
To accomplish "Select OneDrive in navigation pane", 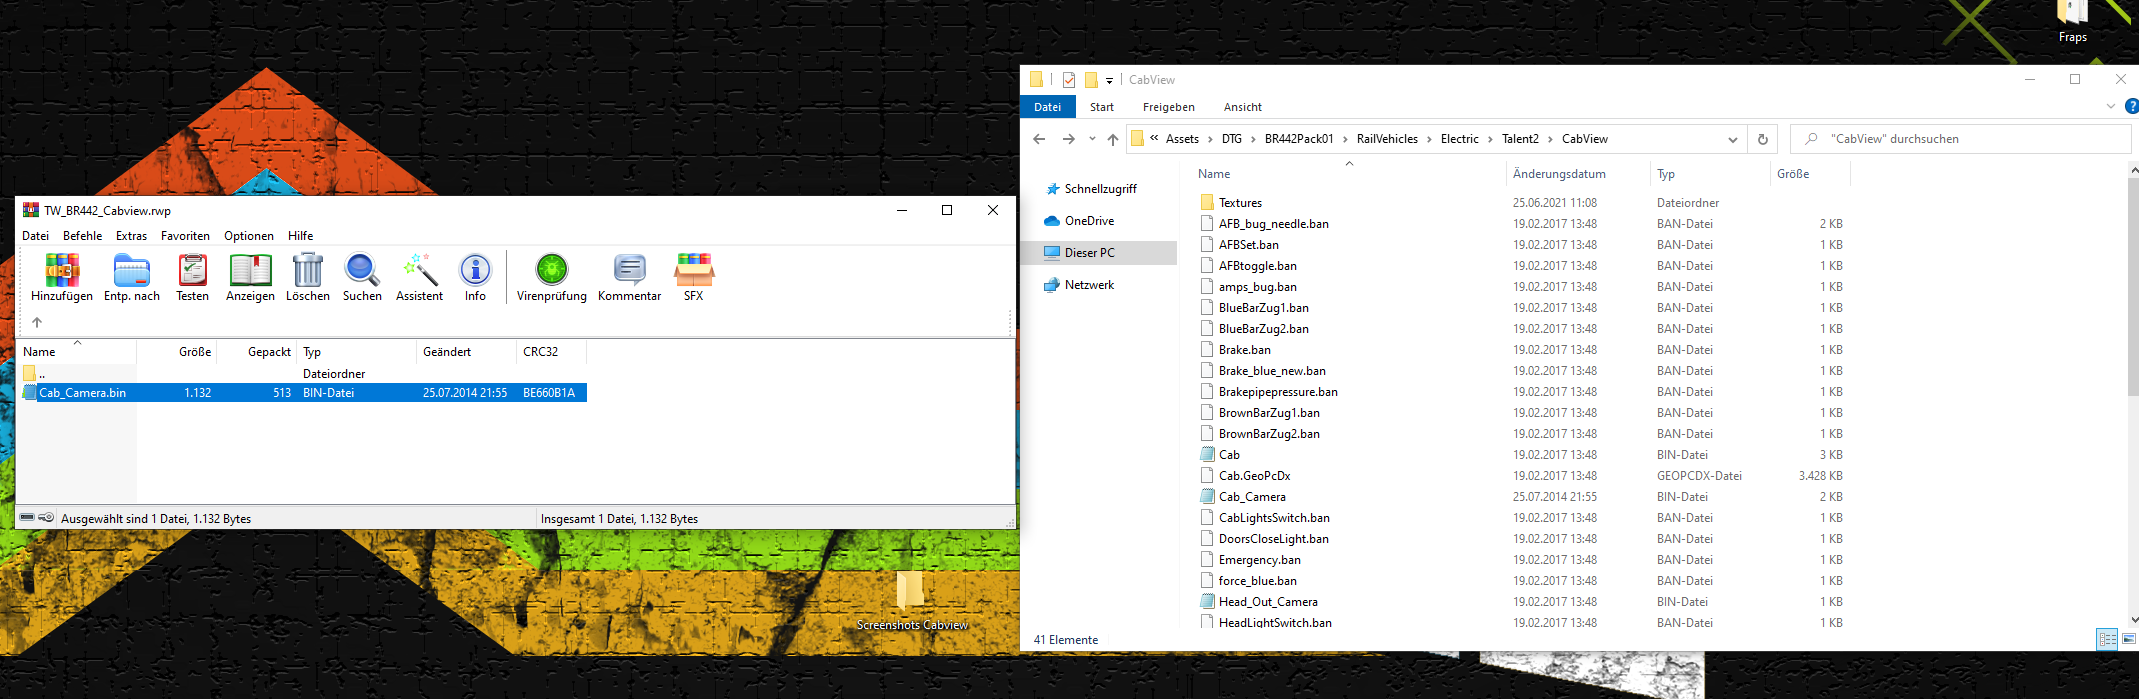I will tap(1089, 221).
